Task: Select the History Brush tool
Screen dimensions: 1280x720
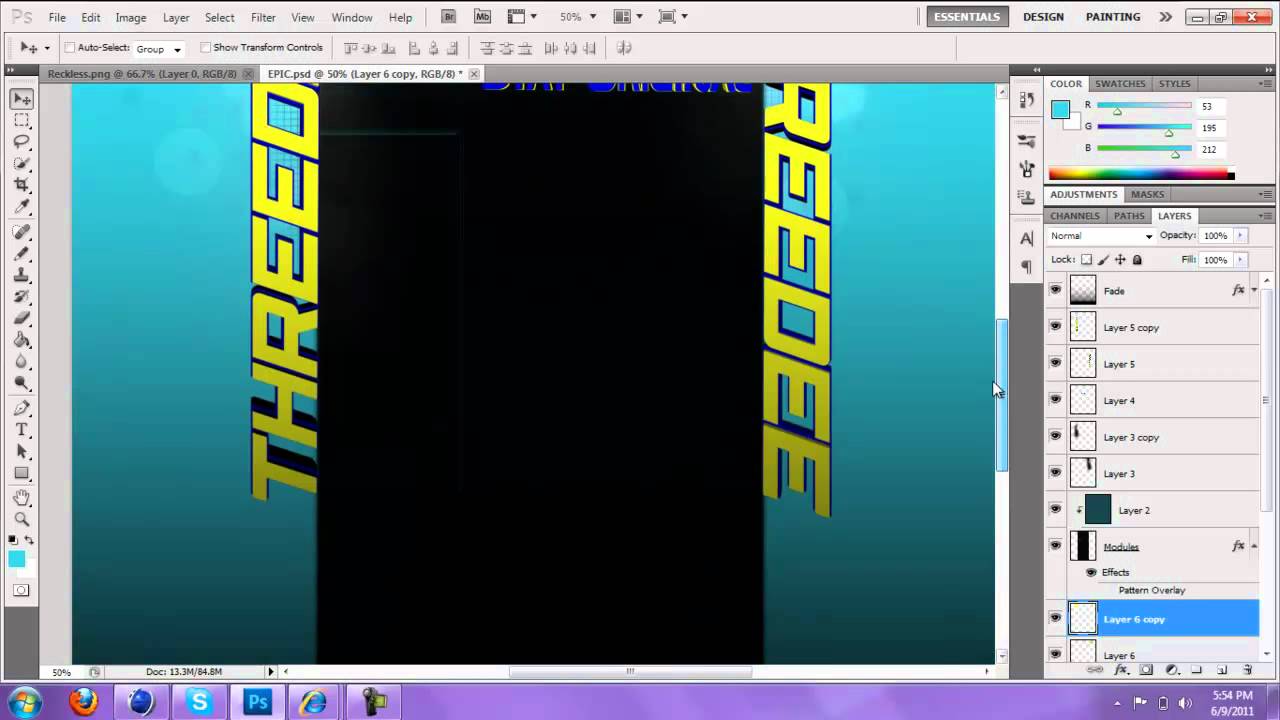Action: click(22, 297)
